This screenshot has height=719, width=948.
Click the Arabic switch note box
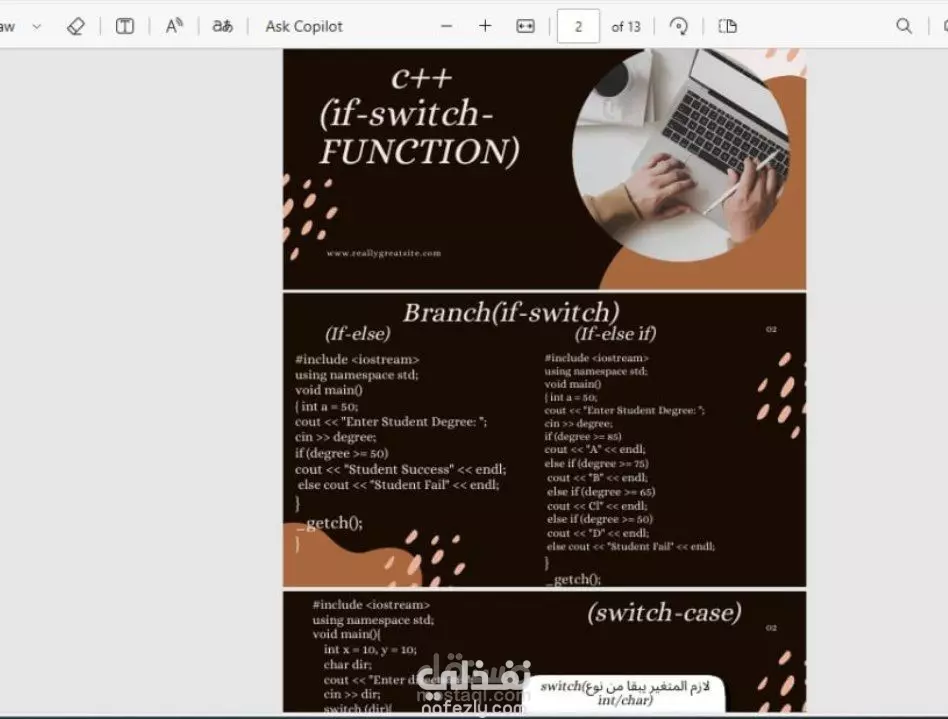[625, 693]
